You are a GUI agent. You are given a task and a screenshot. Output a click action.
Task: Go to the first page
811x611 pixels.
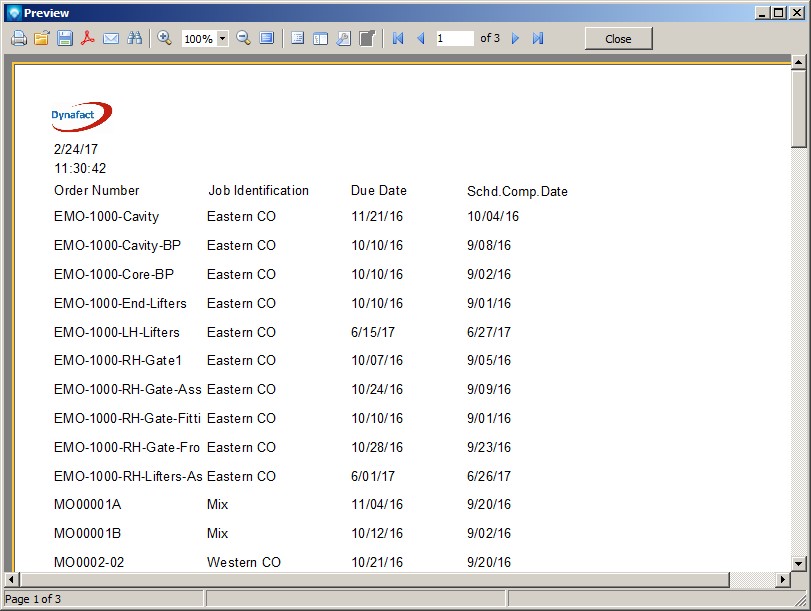pyautogui.click(x=398, y=38)
